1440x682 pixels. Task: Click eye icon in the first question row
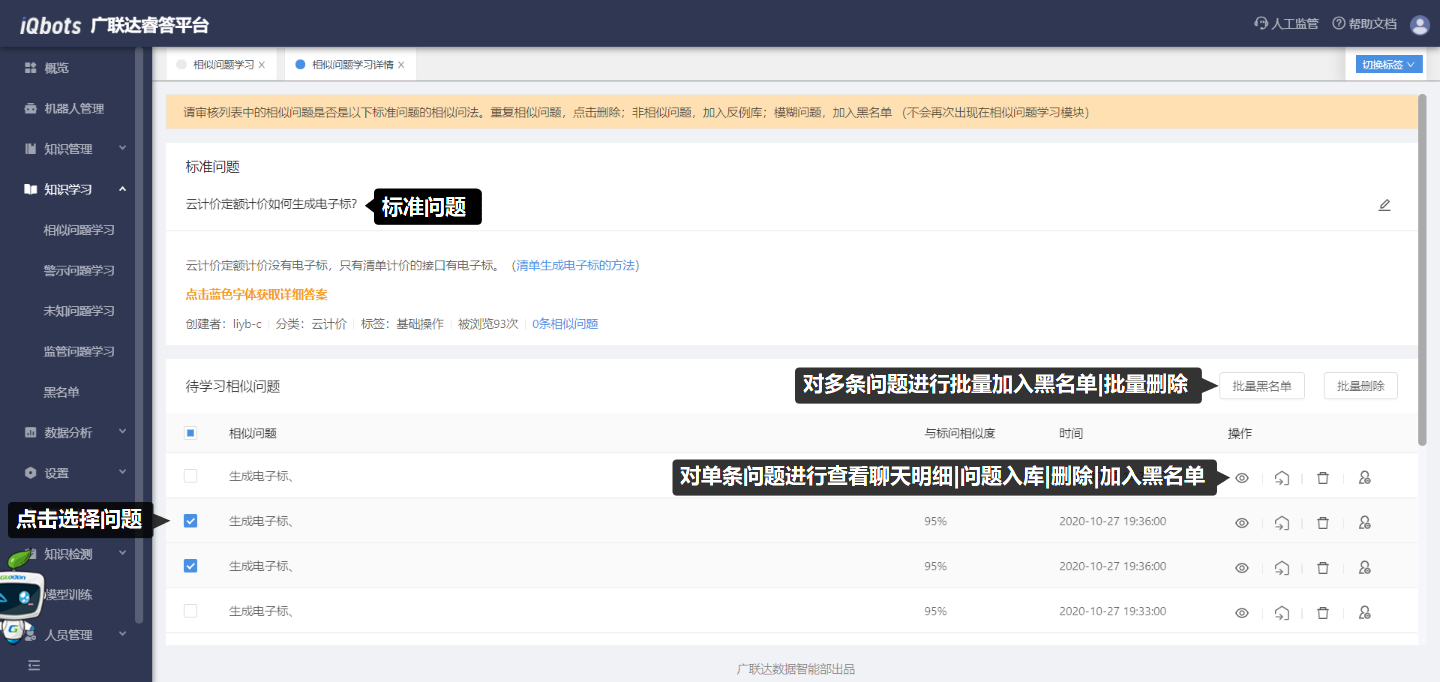click(1242, 478)
